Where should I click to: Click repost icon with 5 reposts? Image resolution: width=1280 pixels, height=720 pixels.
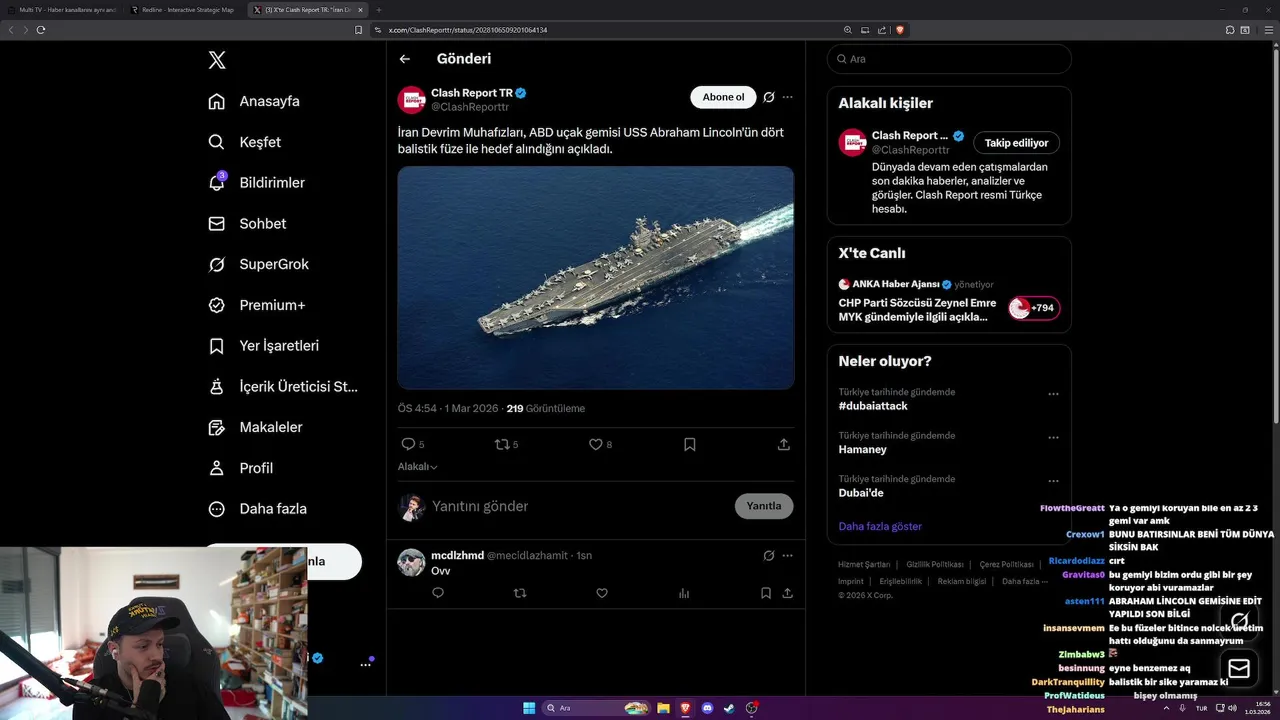(502, 444)
